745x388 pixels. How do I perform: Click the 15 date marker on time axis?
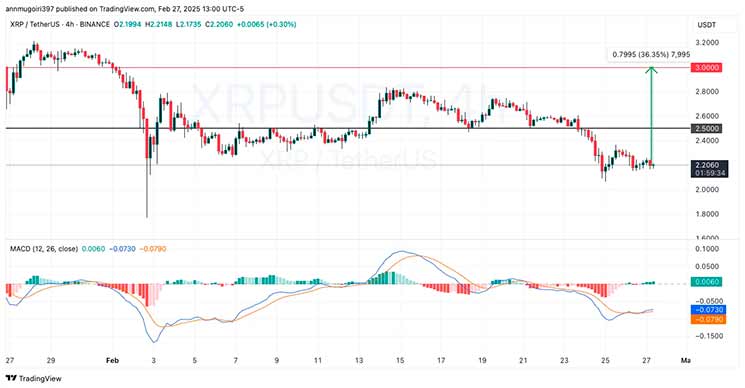coord(400,360)
